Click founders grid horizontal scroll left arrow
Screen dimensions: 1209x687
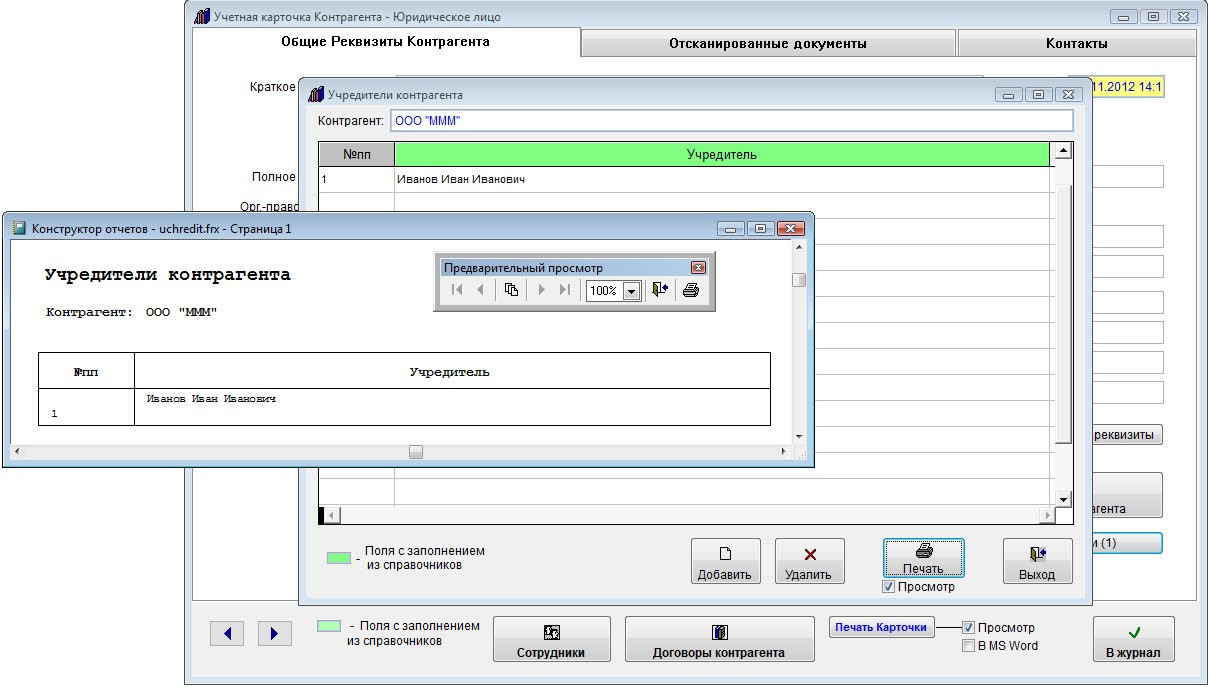pos(331,516)
